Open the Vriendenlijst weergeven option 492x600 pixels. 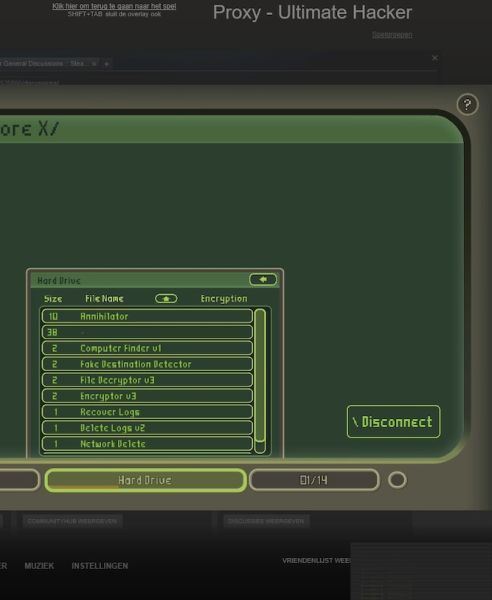click(316, 561)
